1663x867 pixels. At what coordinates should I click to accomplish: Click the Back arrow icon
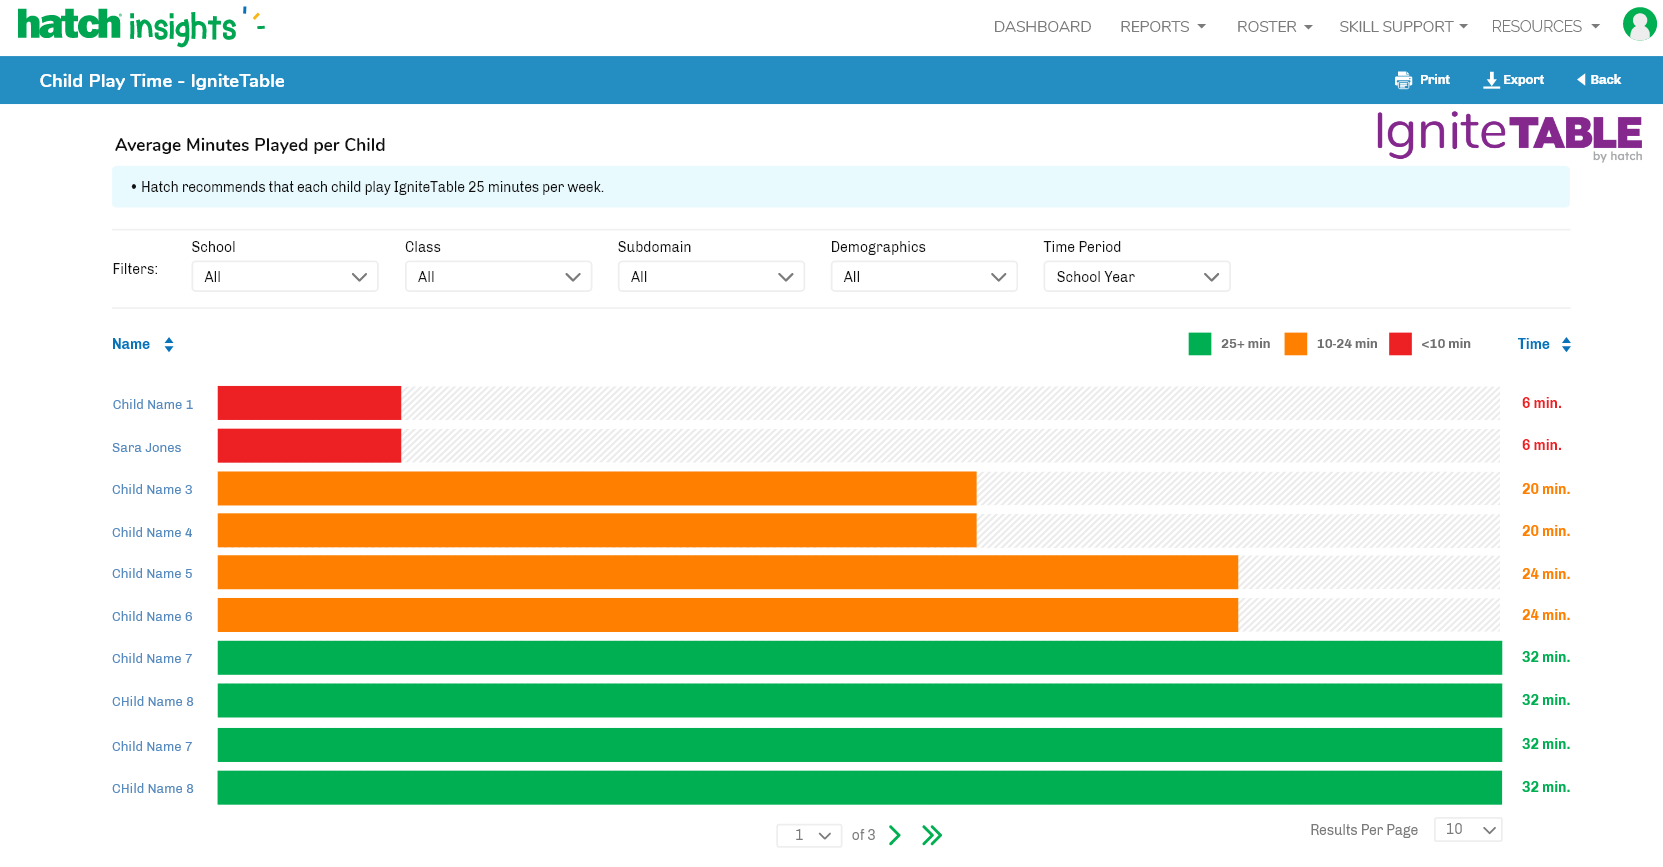(x=1581, y=80)
